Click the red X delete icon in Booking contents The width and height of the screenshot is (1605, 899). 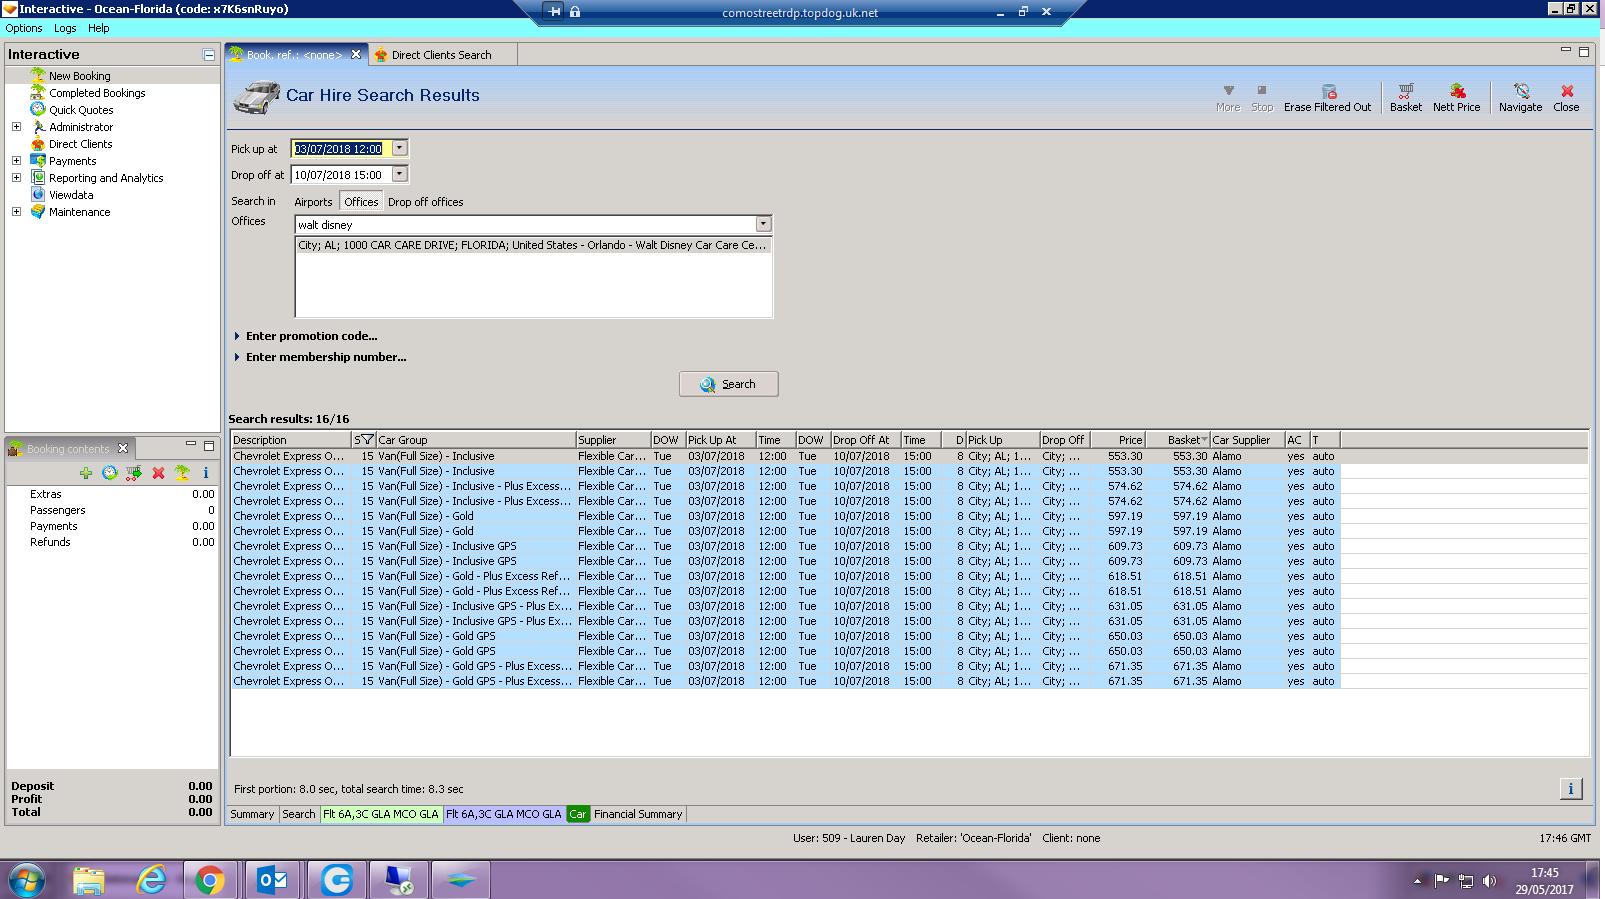(158, 473)
